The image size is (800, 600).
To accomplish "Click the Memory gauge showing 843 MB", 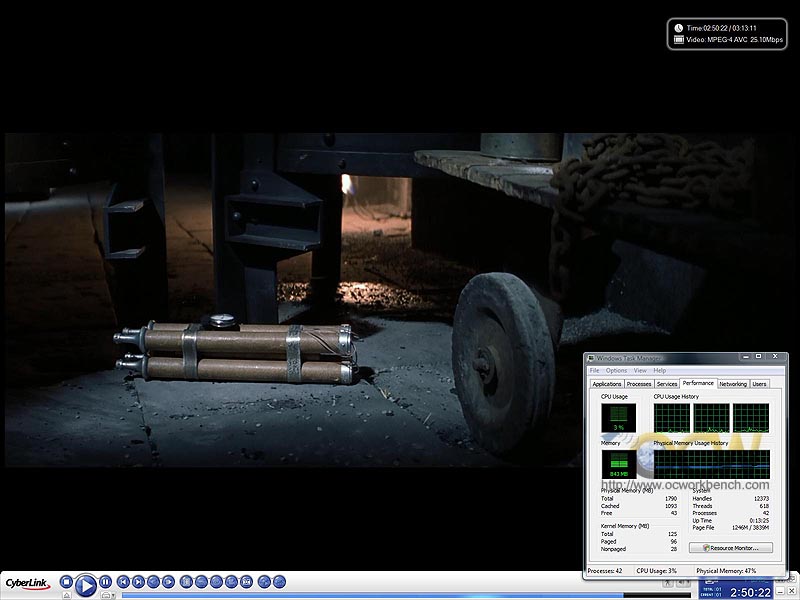I will coord(618,464).
